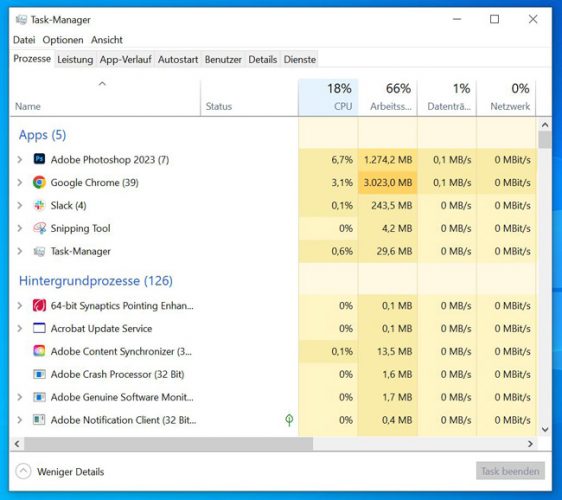The image size is (562, 500).
Task: Minimize the Task-Manager window
Action: 457,19
